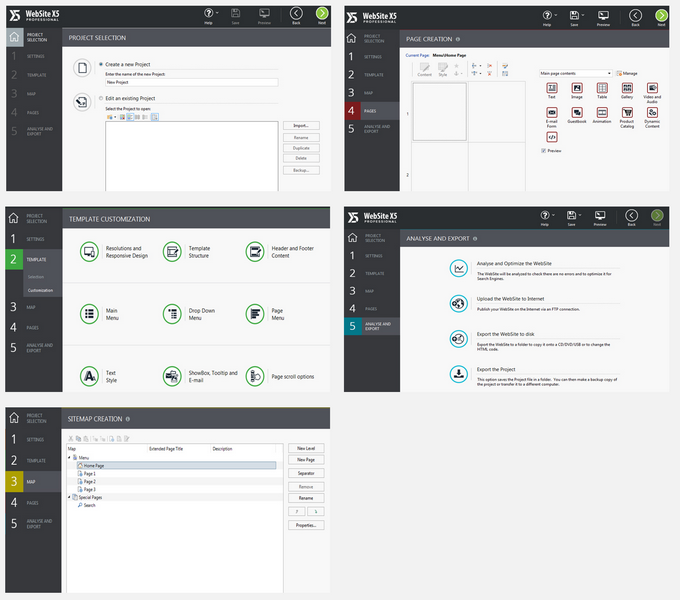Collapse the Special Pages tree node
This screenshot has width=680, height=600.
(x=69, y=497)
